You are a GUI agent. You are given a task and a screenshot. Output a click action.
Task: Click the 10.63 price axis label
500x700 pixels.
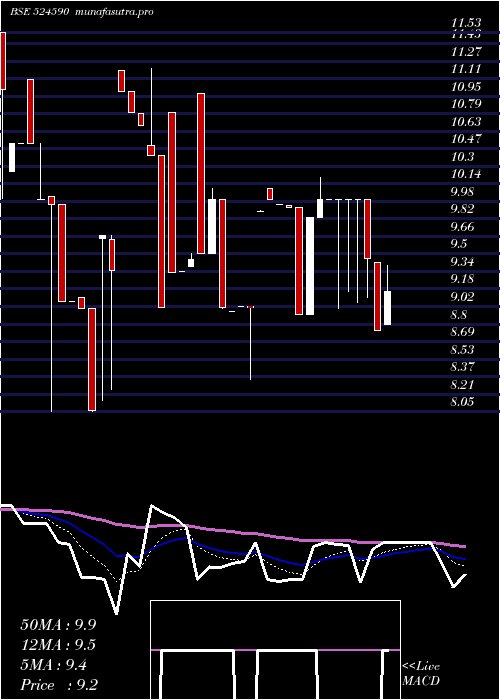[466, 121]
